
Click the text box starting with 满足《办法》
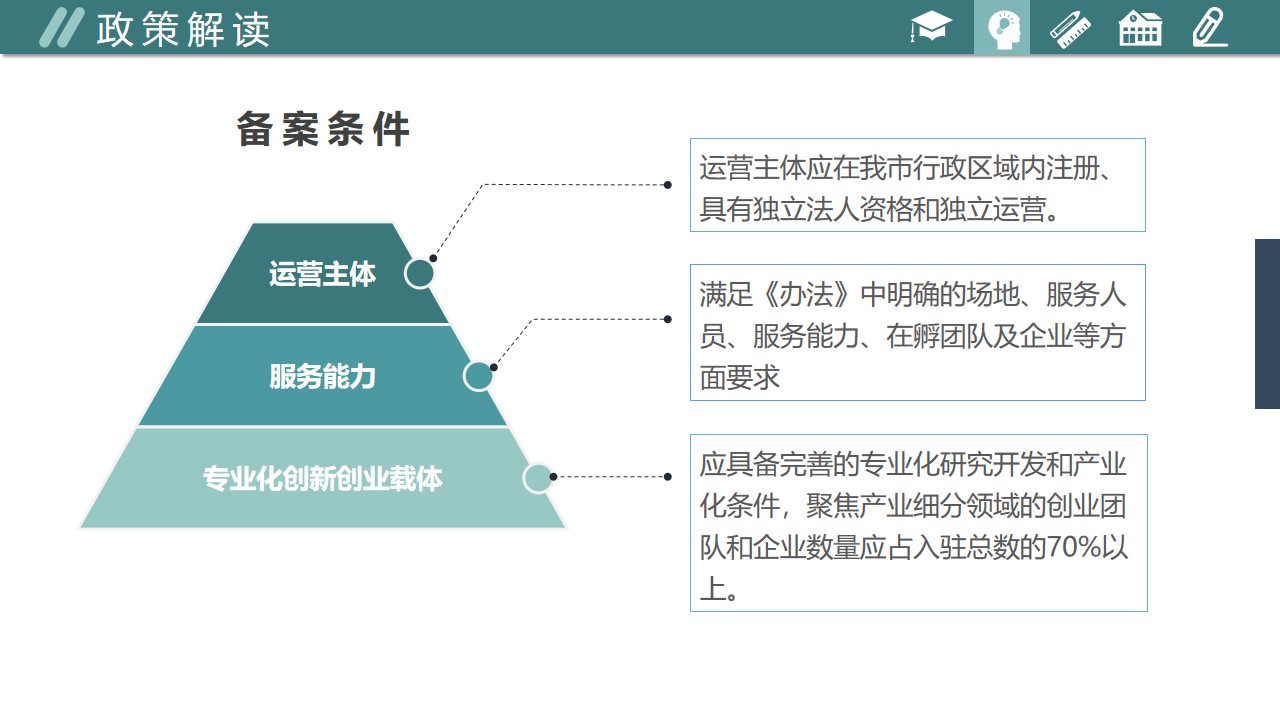[x=917, y=333]
